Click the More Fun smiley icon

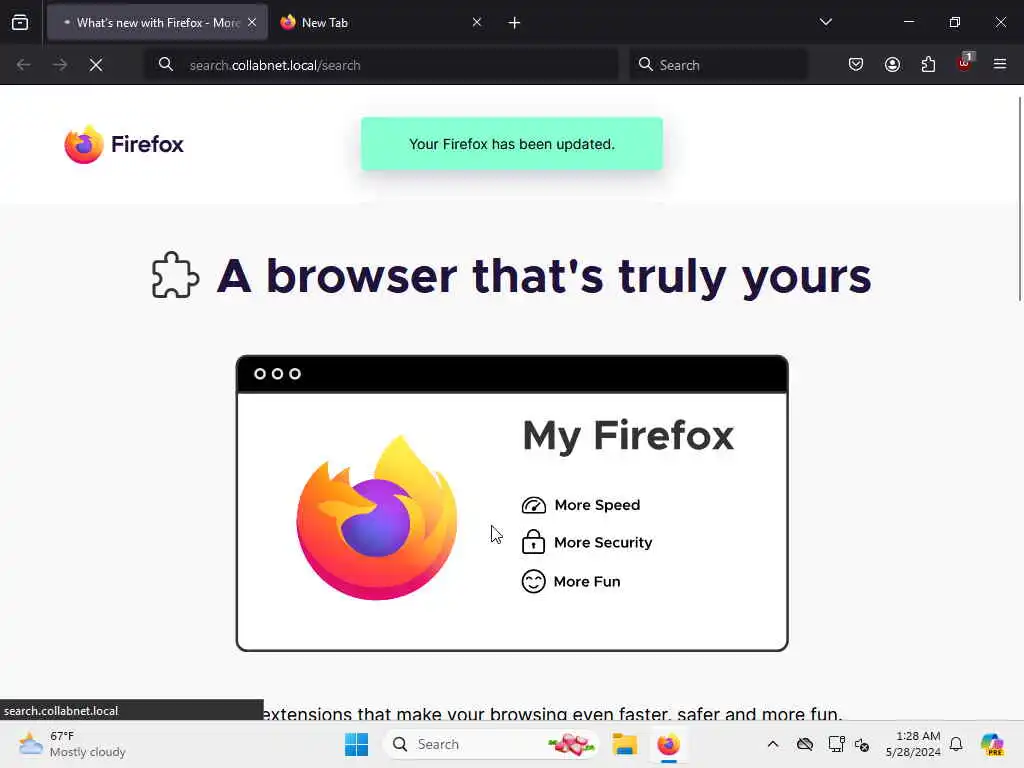533,581
